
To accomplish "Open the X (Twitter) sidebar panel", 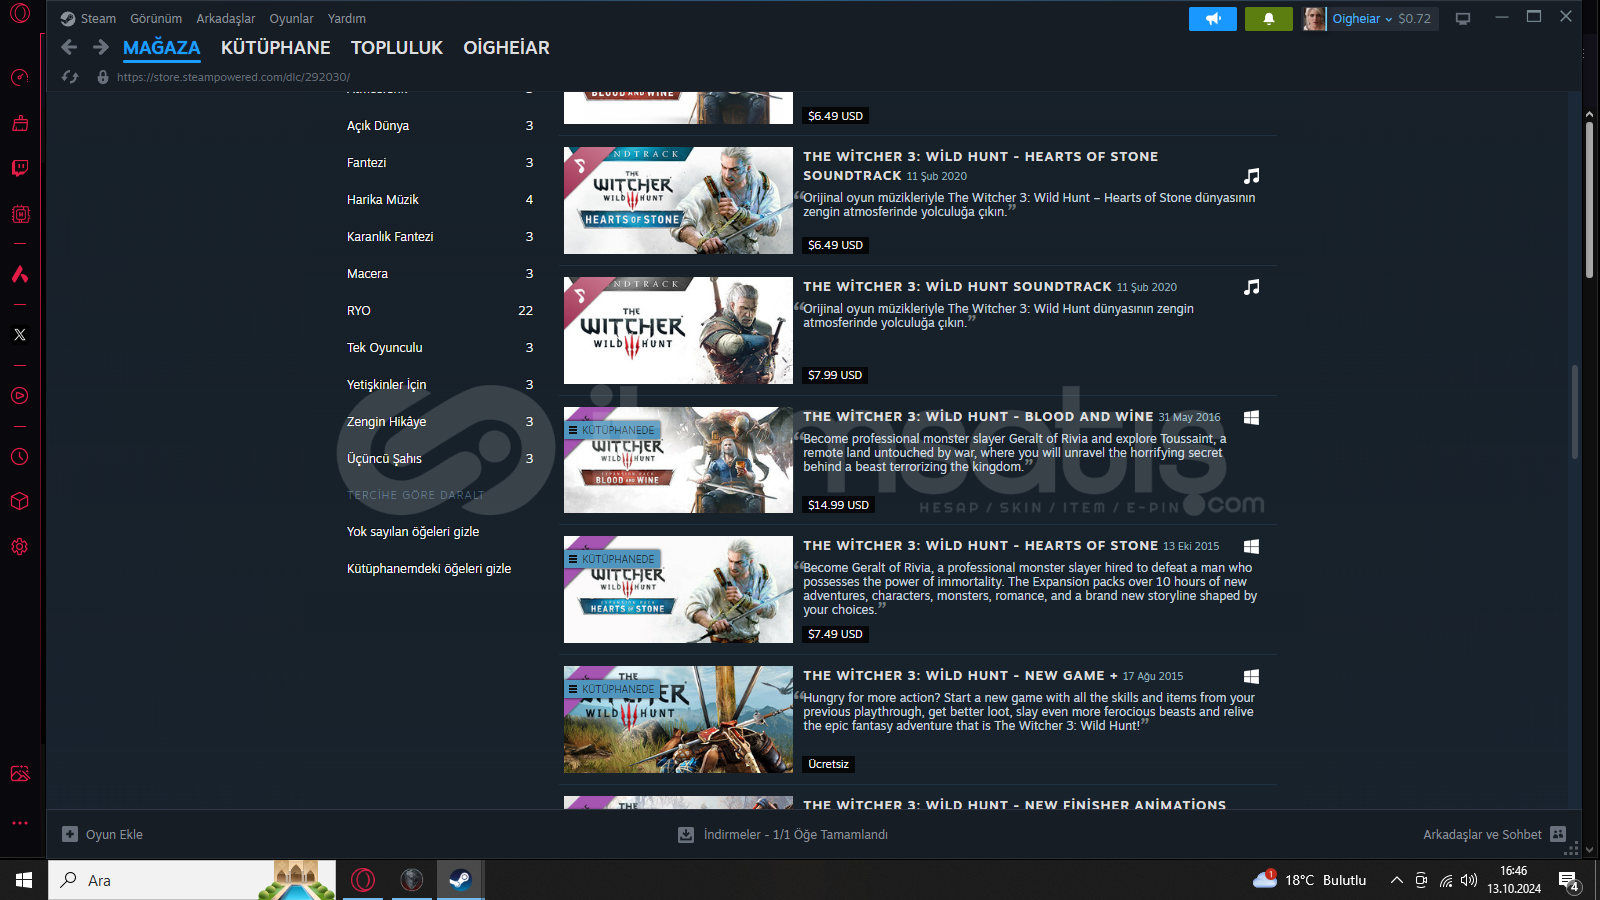I will [x=20, y=335].
